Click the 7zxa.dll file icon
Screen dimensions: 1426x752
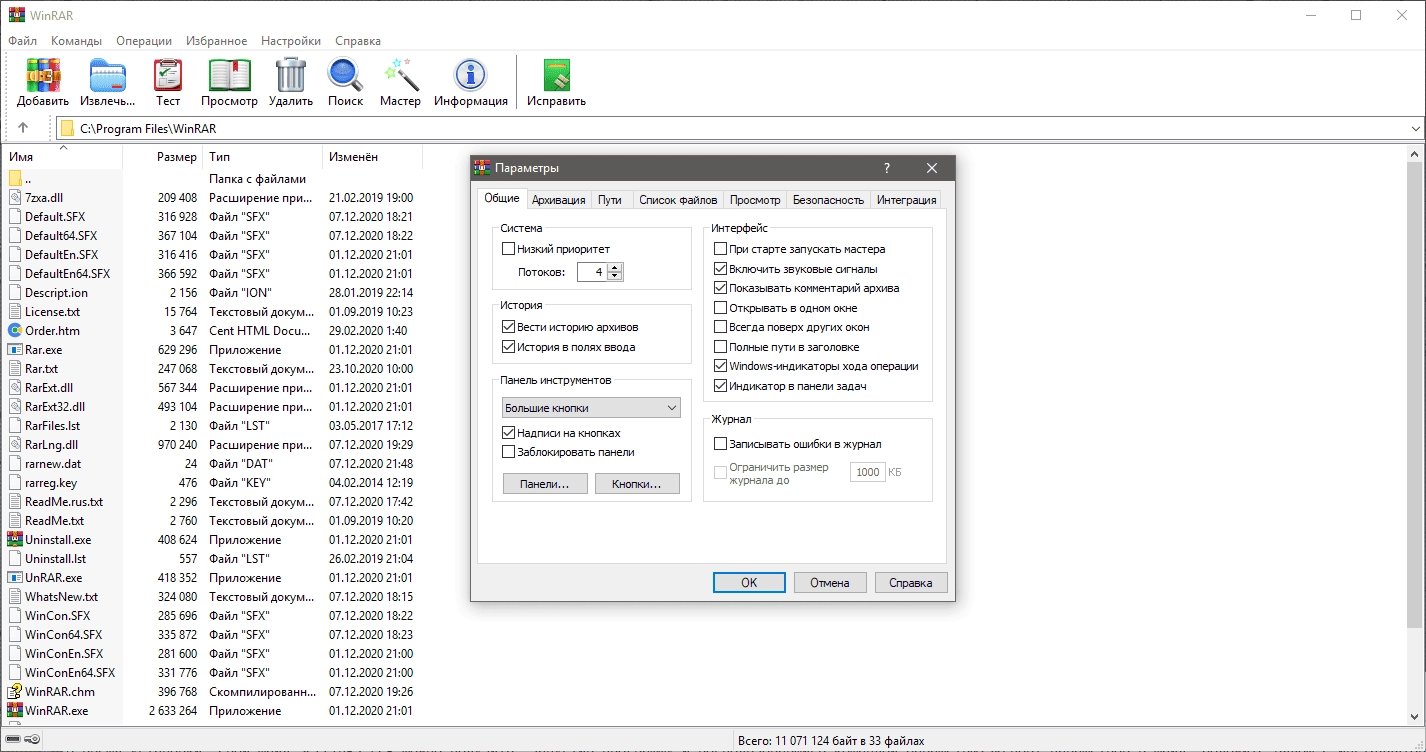coord(15,198)
